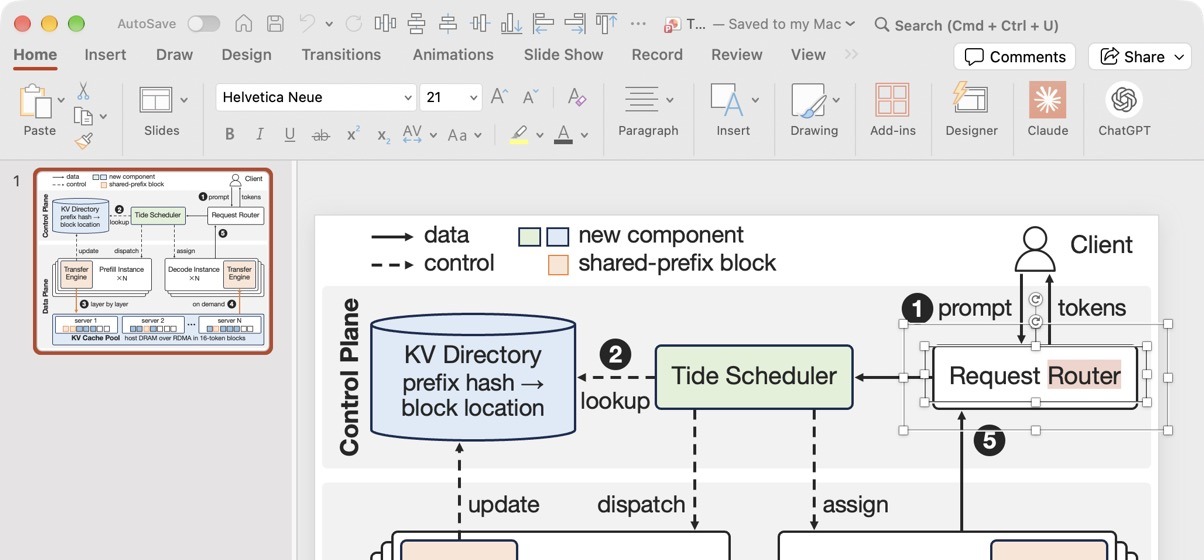
Task: Click the Drawing tools icon
Action: 807,101
